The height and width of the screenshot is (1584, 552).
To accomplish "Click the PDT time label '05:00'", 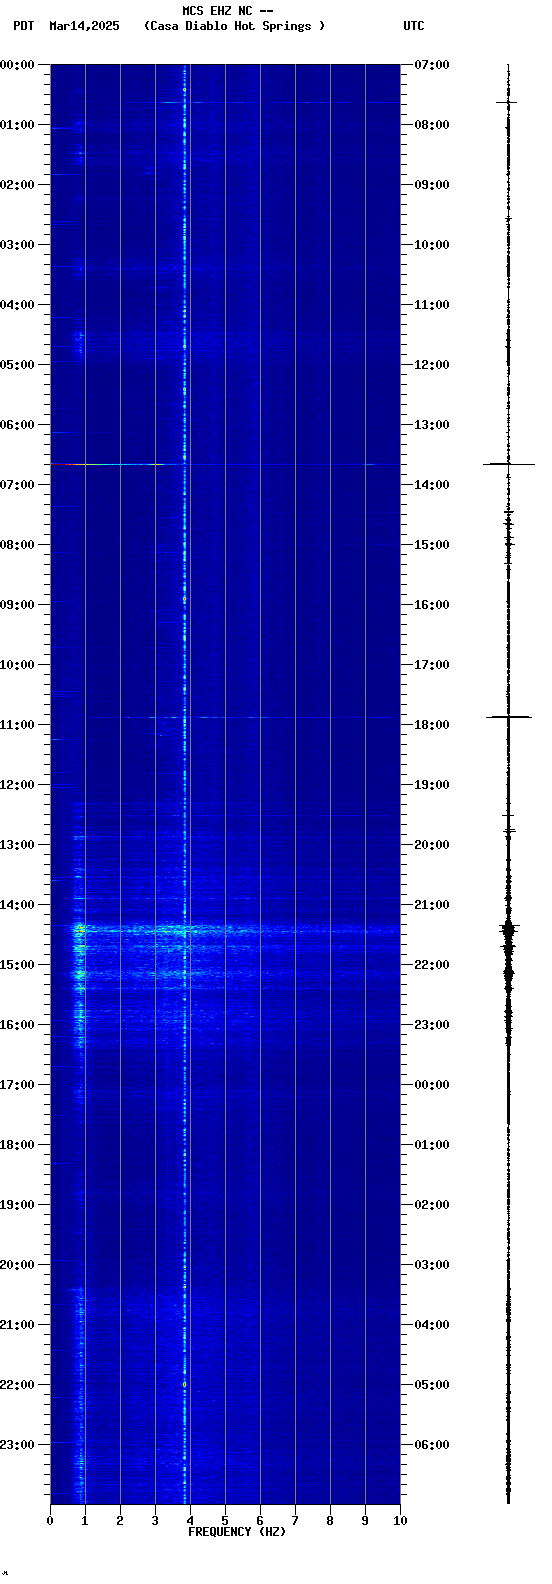I will pos(17,365).
